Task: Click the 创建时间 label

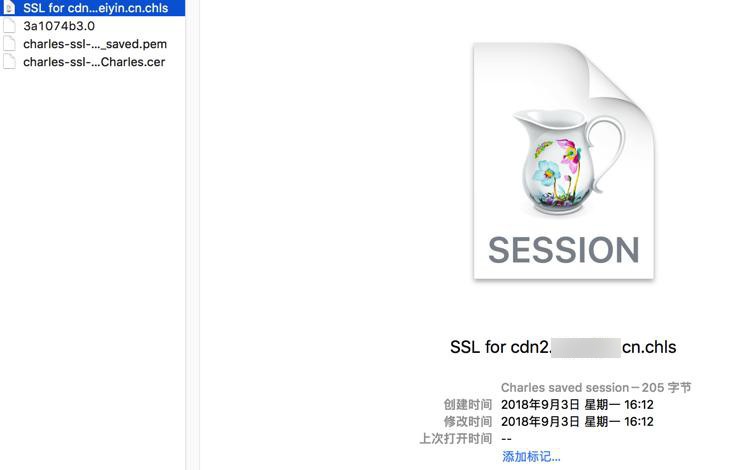Action: click(468, 404)
